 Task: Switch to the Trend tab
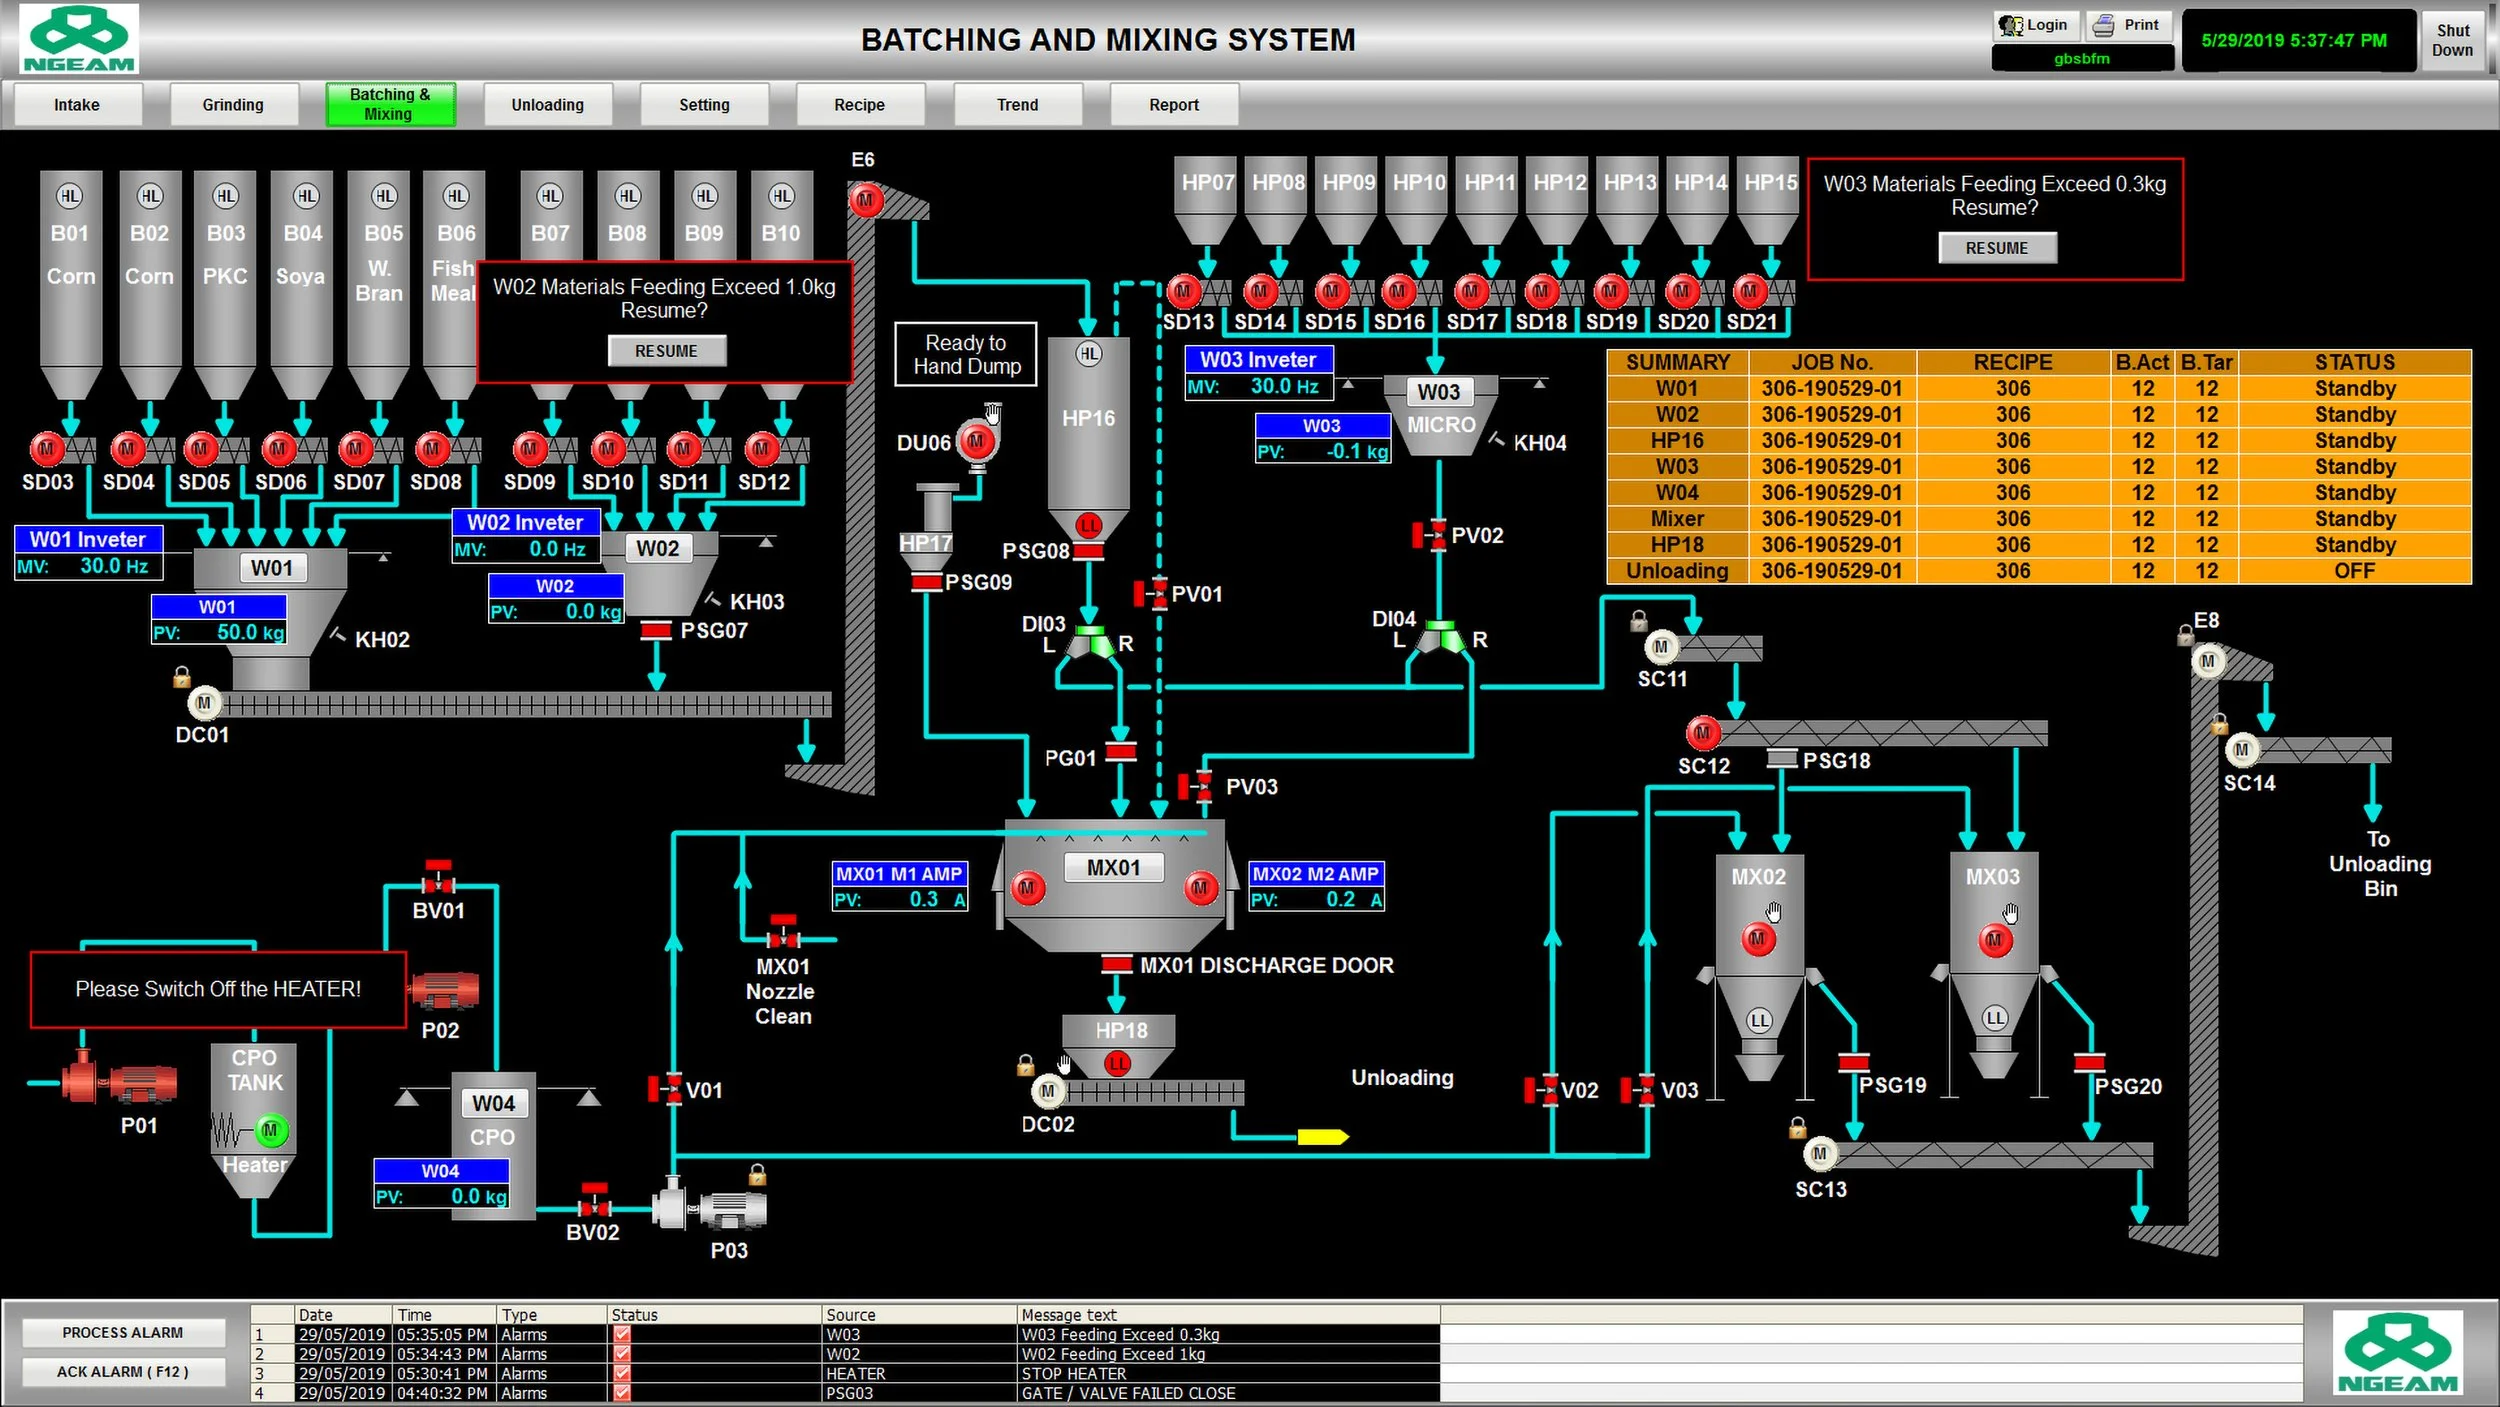tap(1017, 104)
